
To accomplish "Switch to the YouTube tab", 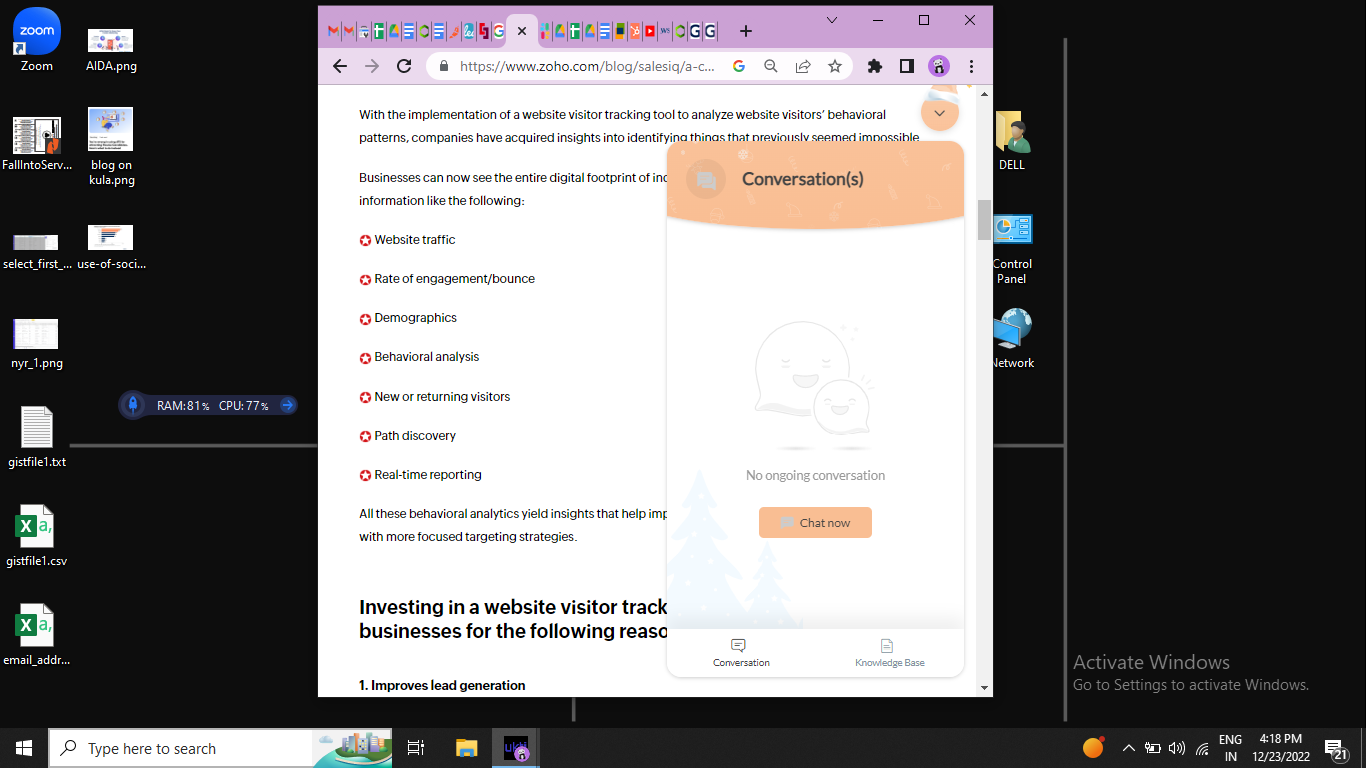I will pyautogui.click(x=650, y=31).
